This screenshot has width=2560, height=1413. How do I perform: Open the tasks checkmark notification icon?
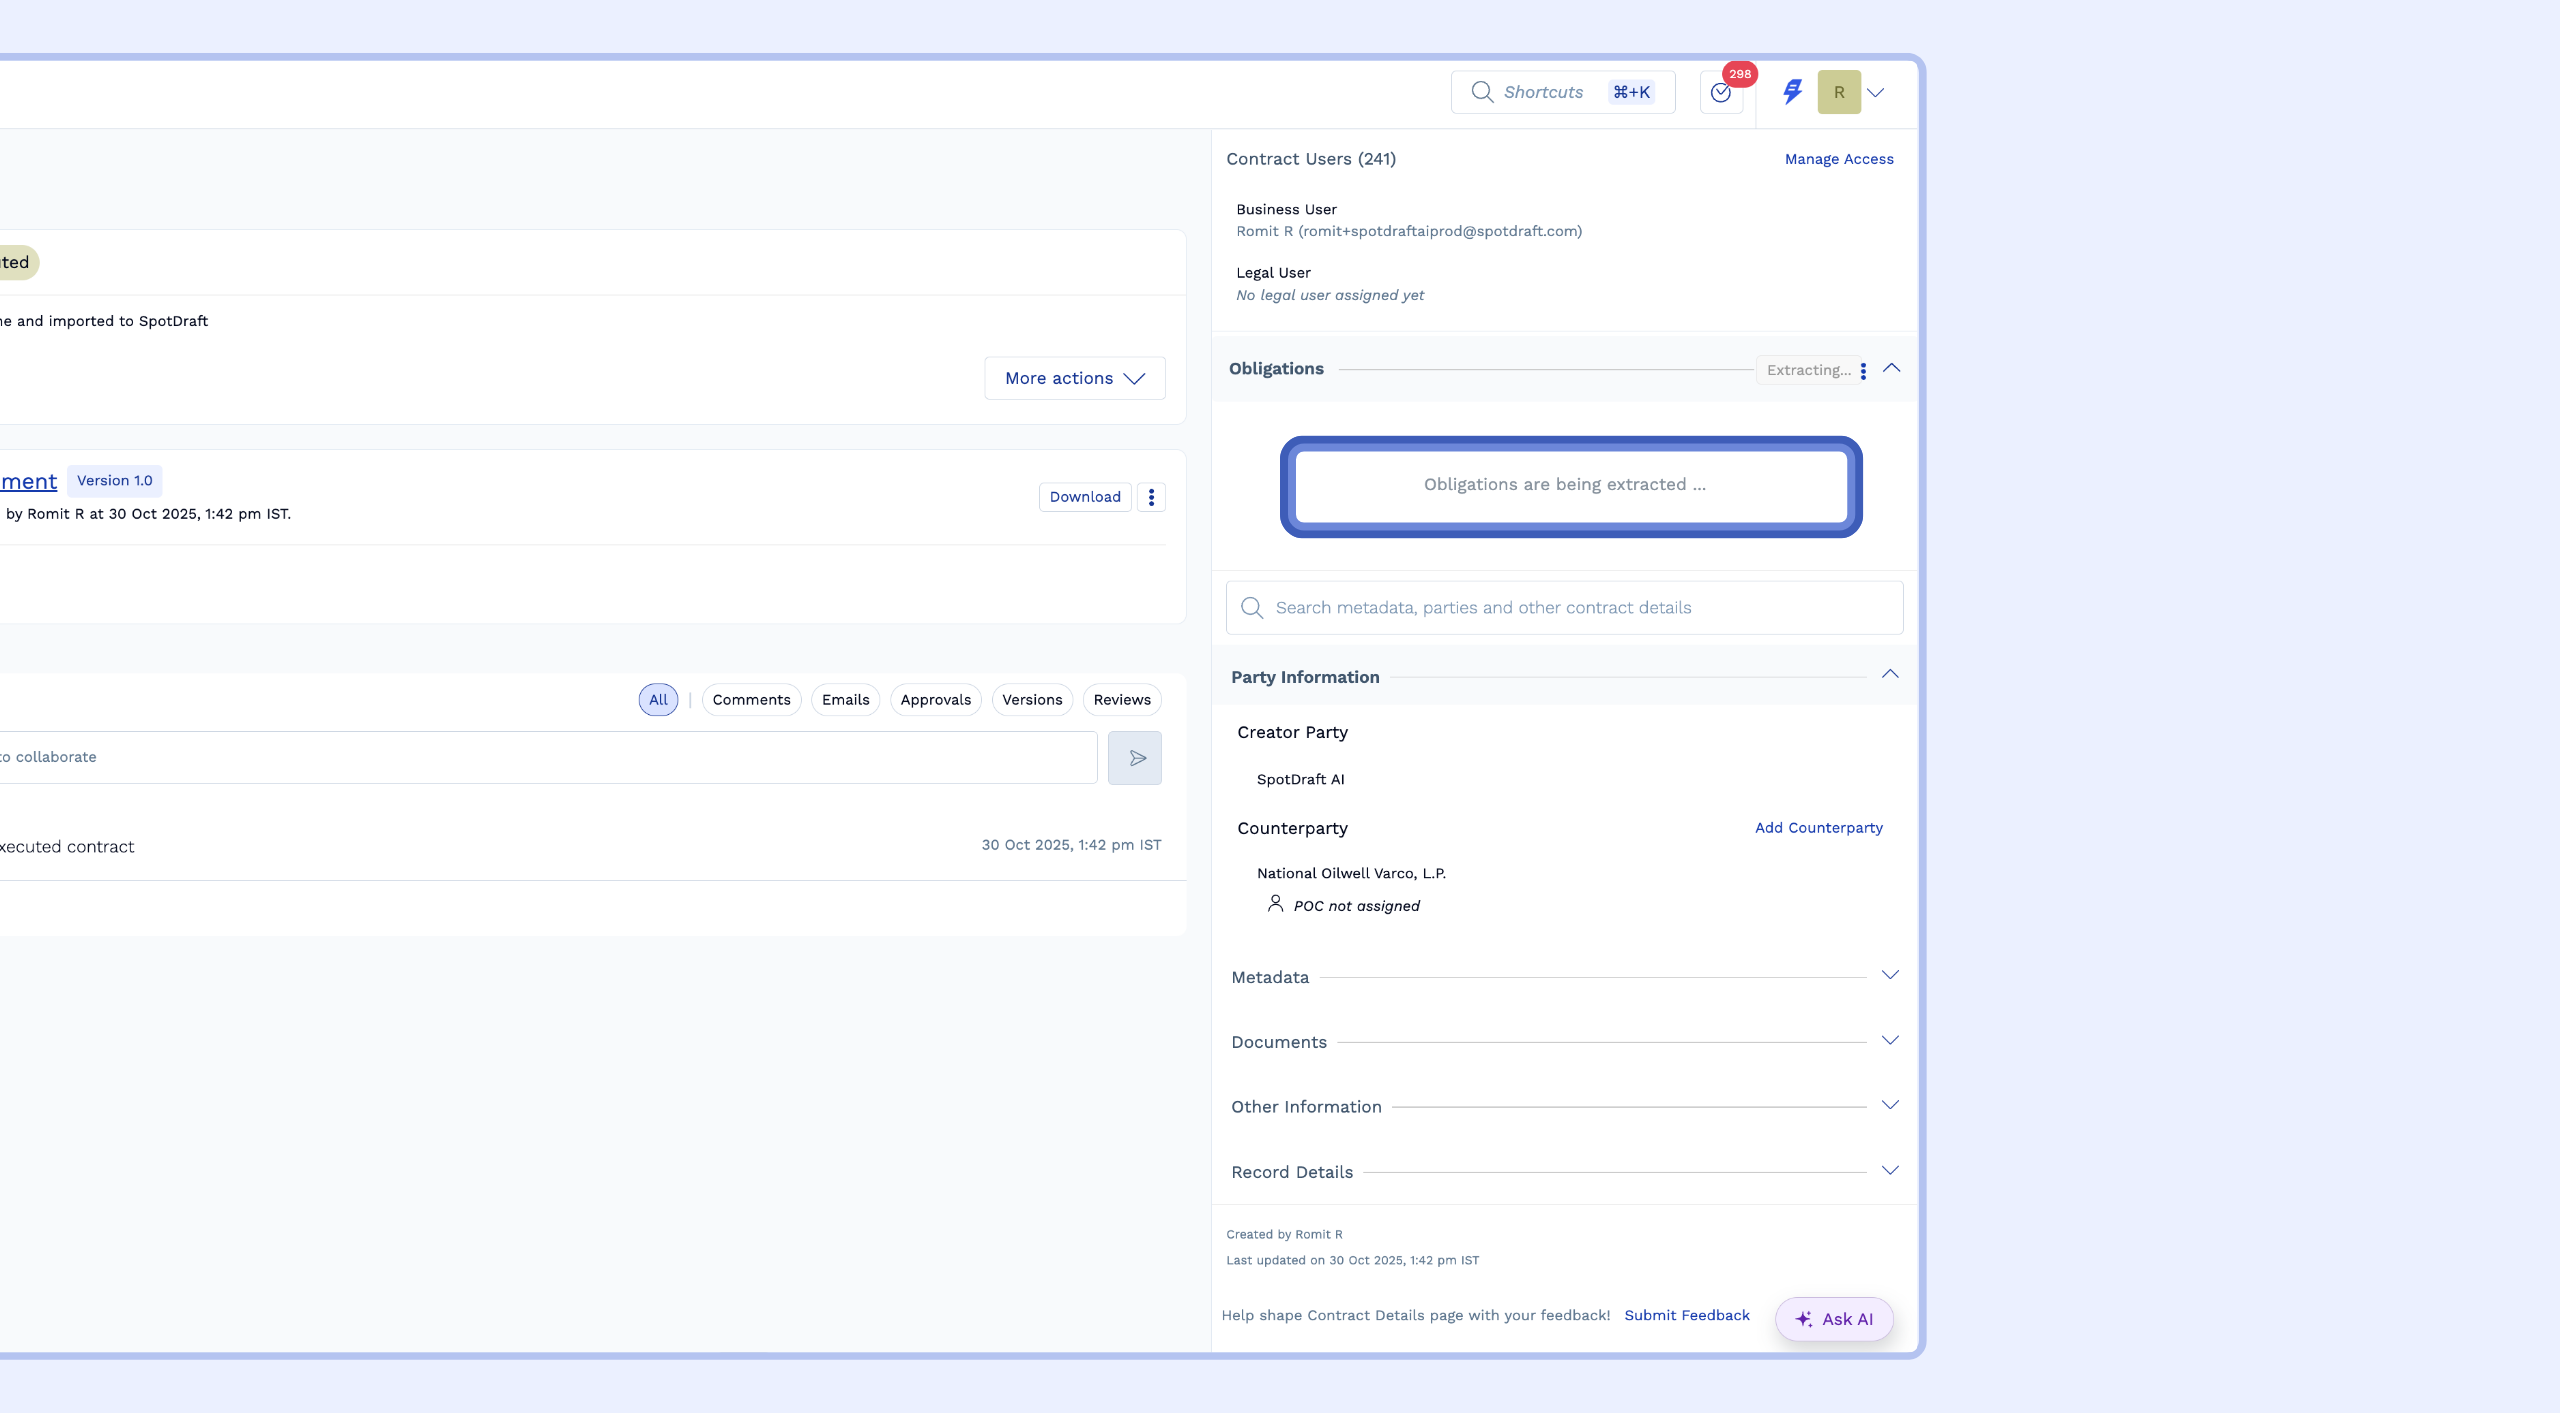1720,93
